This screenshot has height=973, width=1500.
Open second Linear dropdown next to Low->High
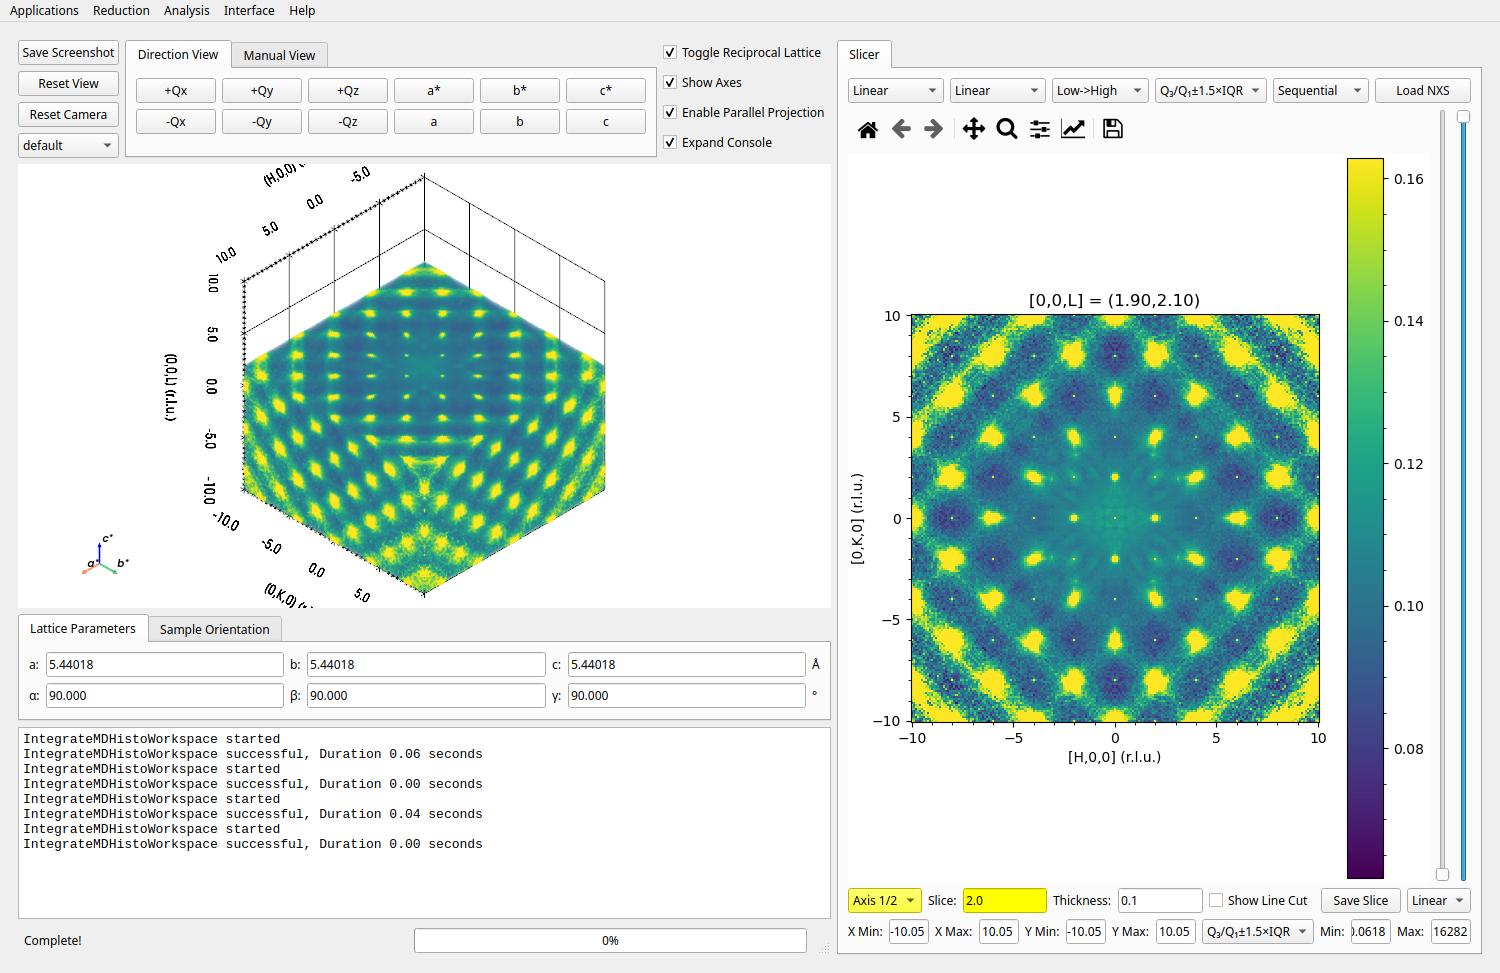tap(997, 90)
